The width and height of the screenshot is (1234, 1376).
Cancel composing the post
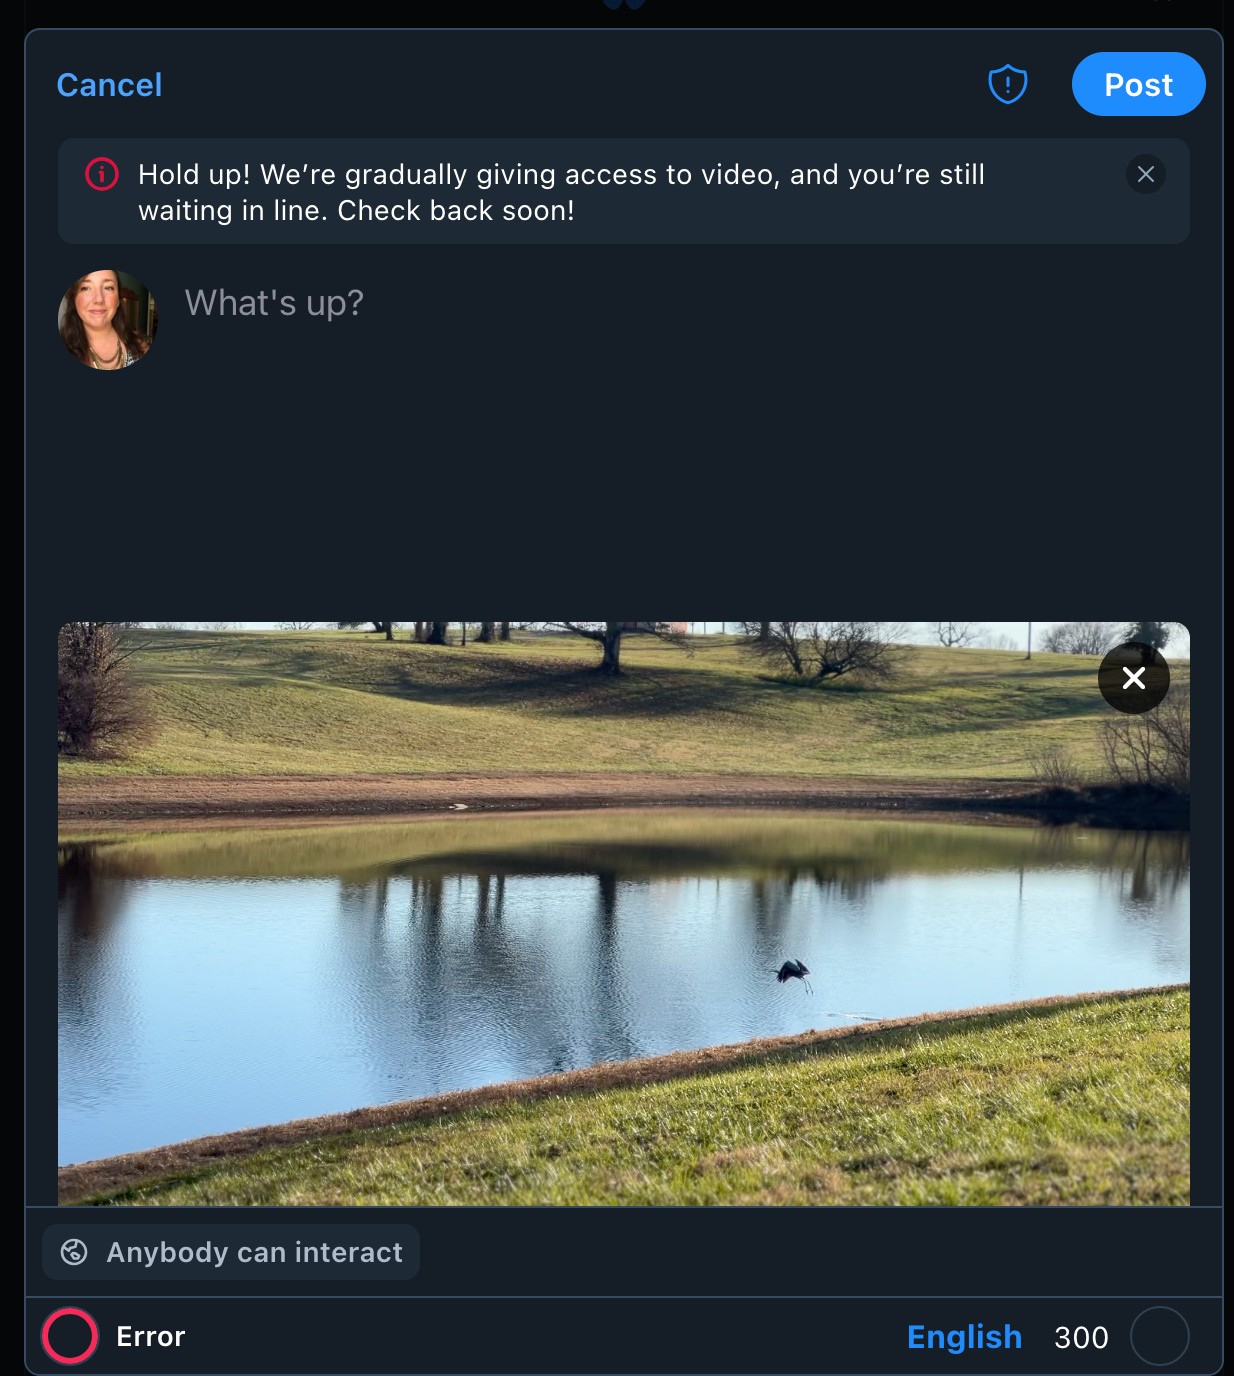(109, 85)
